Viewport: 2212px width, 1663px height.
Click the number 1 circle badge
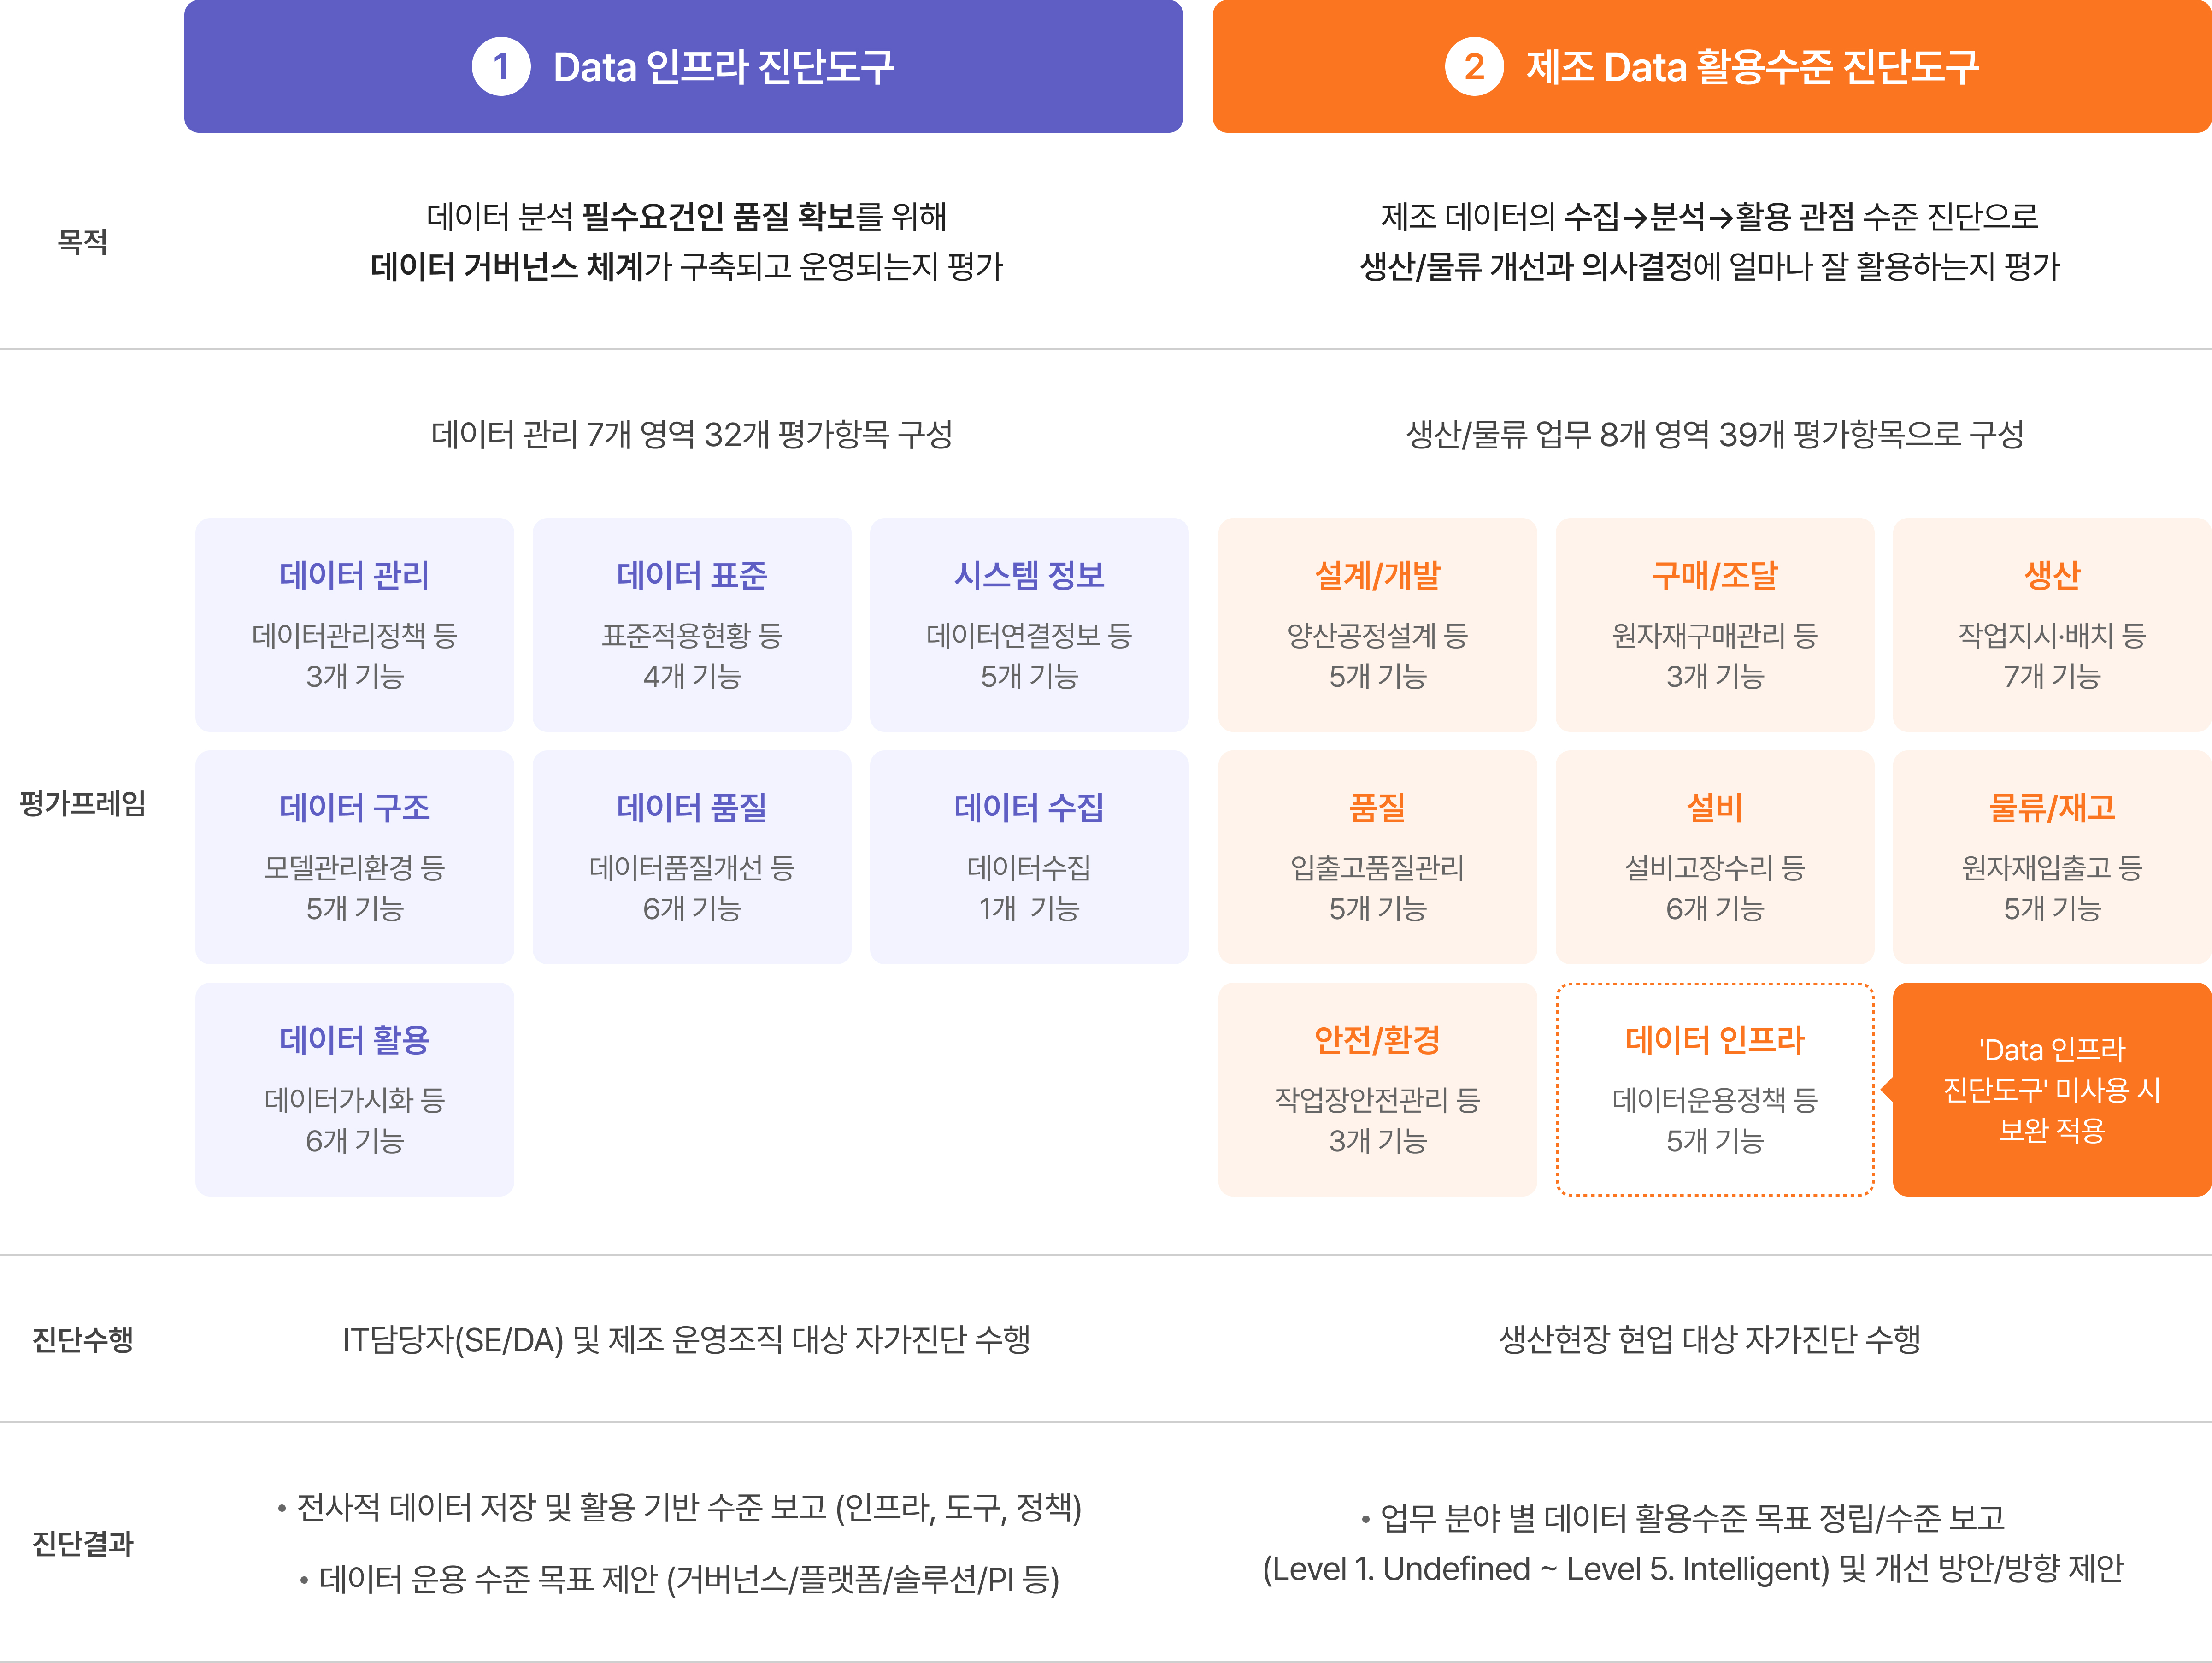pyautogui.click(x=500, y=67)
